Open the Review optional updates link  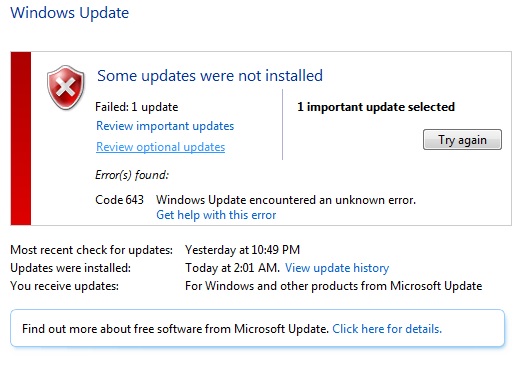(161, 147)
